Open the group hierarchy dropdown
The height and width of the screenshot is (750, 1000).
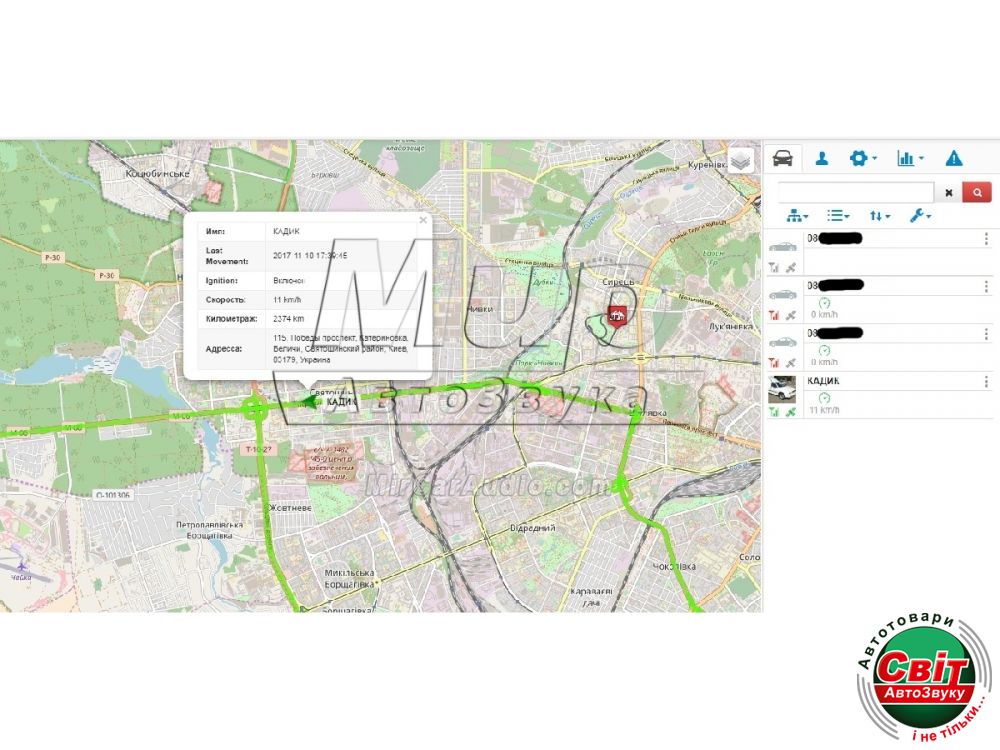pos(798,216)
